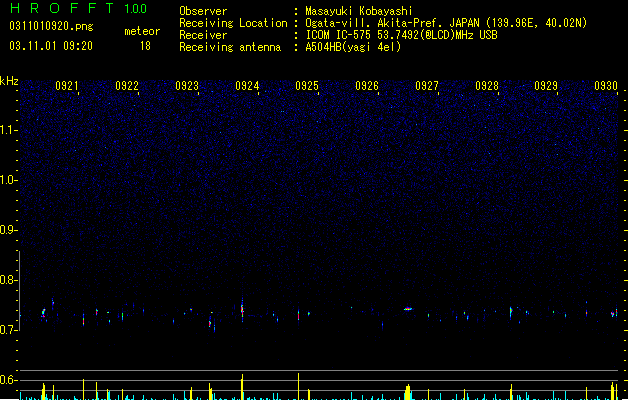
Task: Click the bright meteor echo before 0927
Action: pos(408,309)
